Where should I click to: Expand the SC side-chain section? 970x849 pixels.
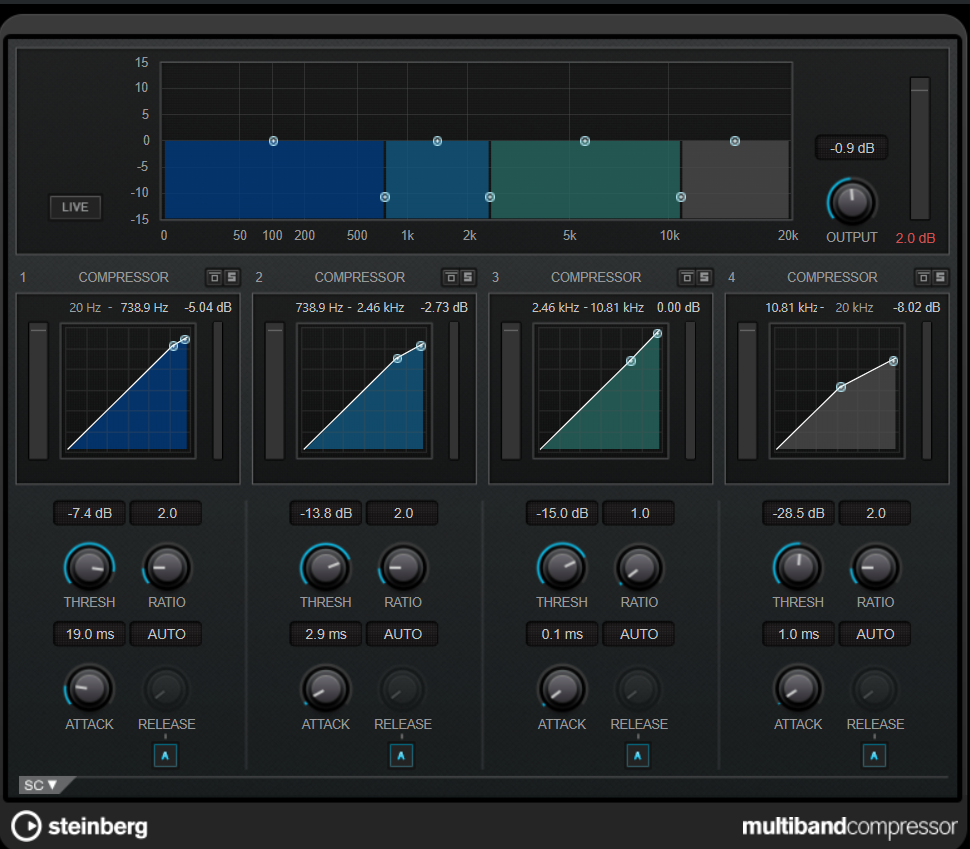[41, 785]
